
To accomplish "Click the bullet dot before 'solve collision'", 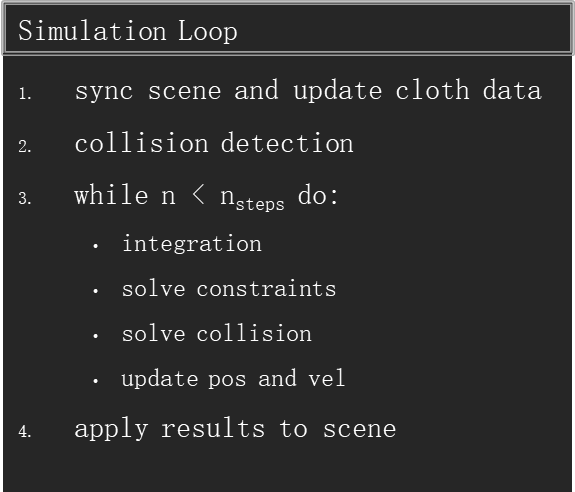I will coord(96,336).
